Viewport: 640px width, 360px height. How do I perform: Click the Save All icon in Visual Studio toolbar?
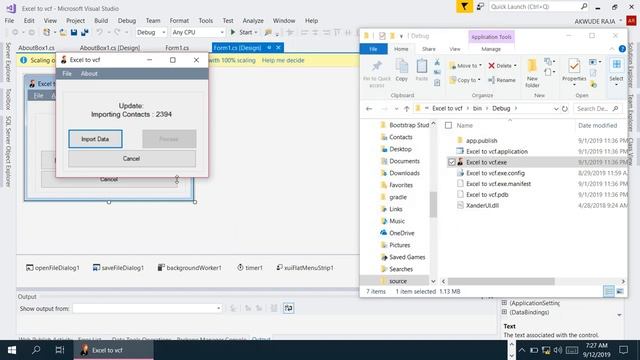tap(84, 32)
